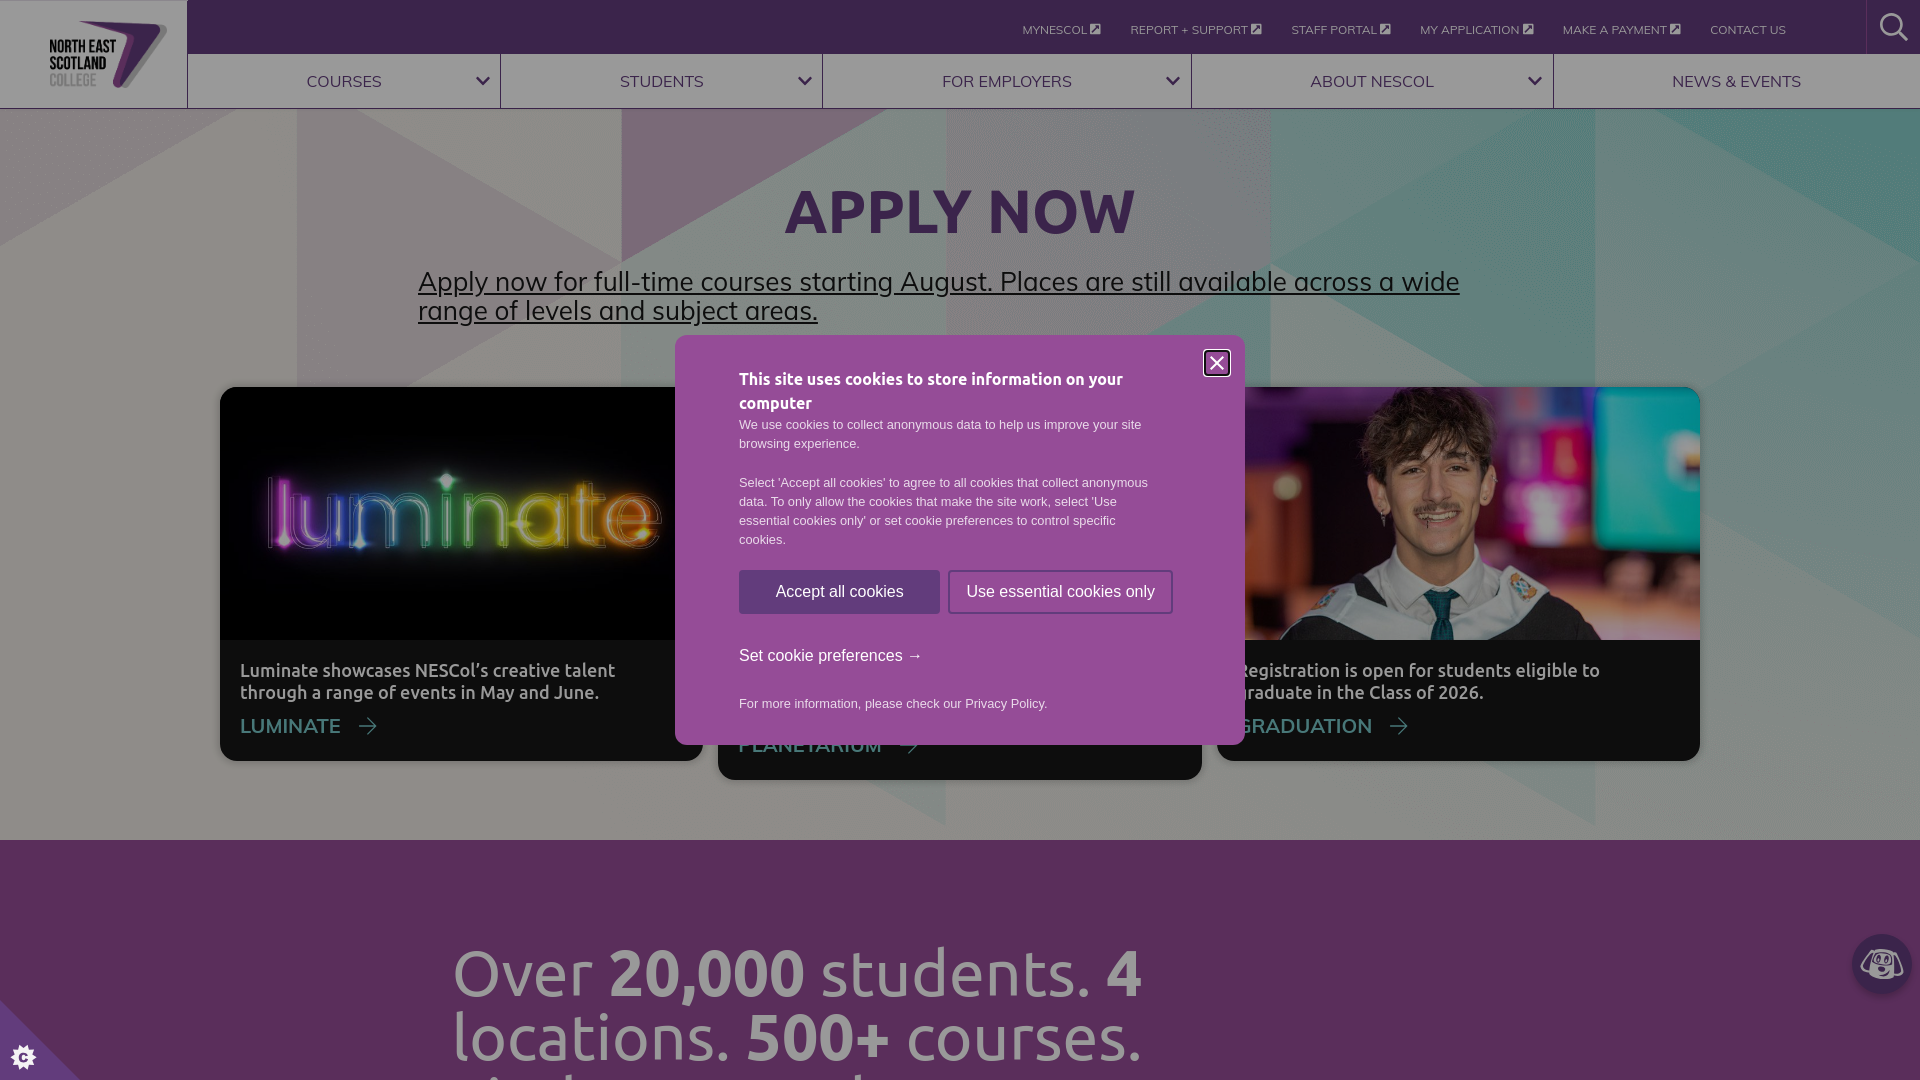Click external link icon beside MYNESCOL
The height and width of the screenshot is (1080, 1920).
point(1095,29)
